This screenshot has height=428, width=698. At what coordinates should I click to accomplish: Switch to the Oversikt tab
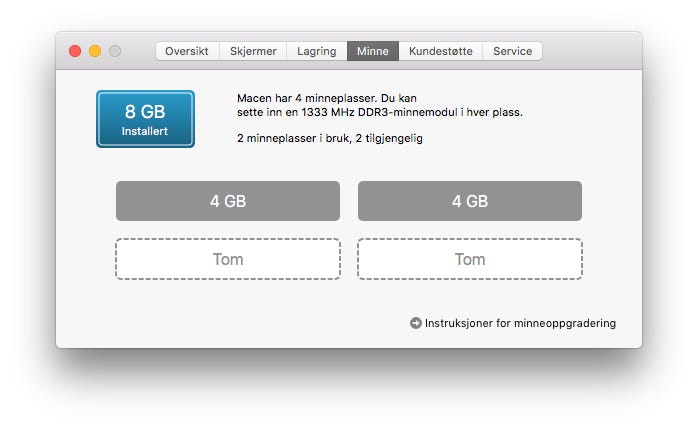click(187, 51)
